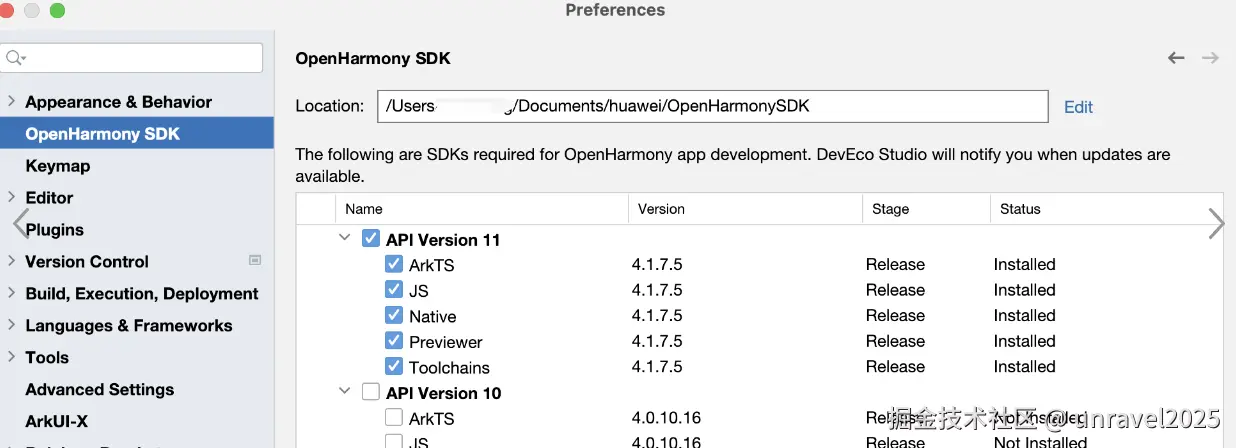Focus the preferences search box
1236x448 pixels.
(140, 57)
